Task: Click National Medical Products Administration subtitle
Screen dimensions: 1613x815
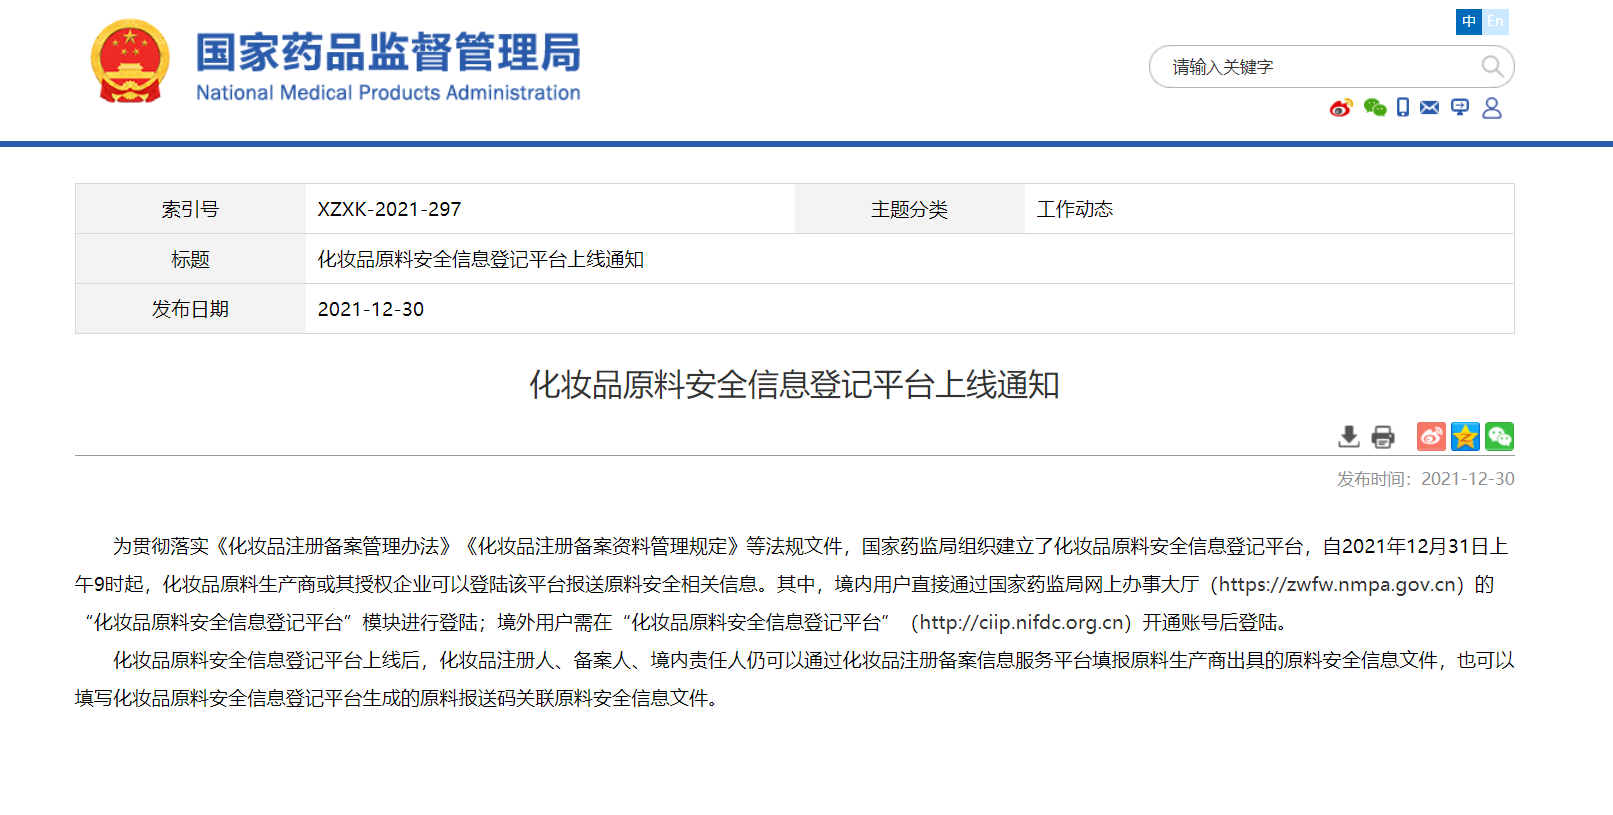Action: [388, 93]
